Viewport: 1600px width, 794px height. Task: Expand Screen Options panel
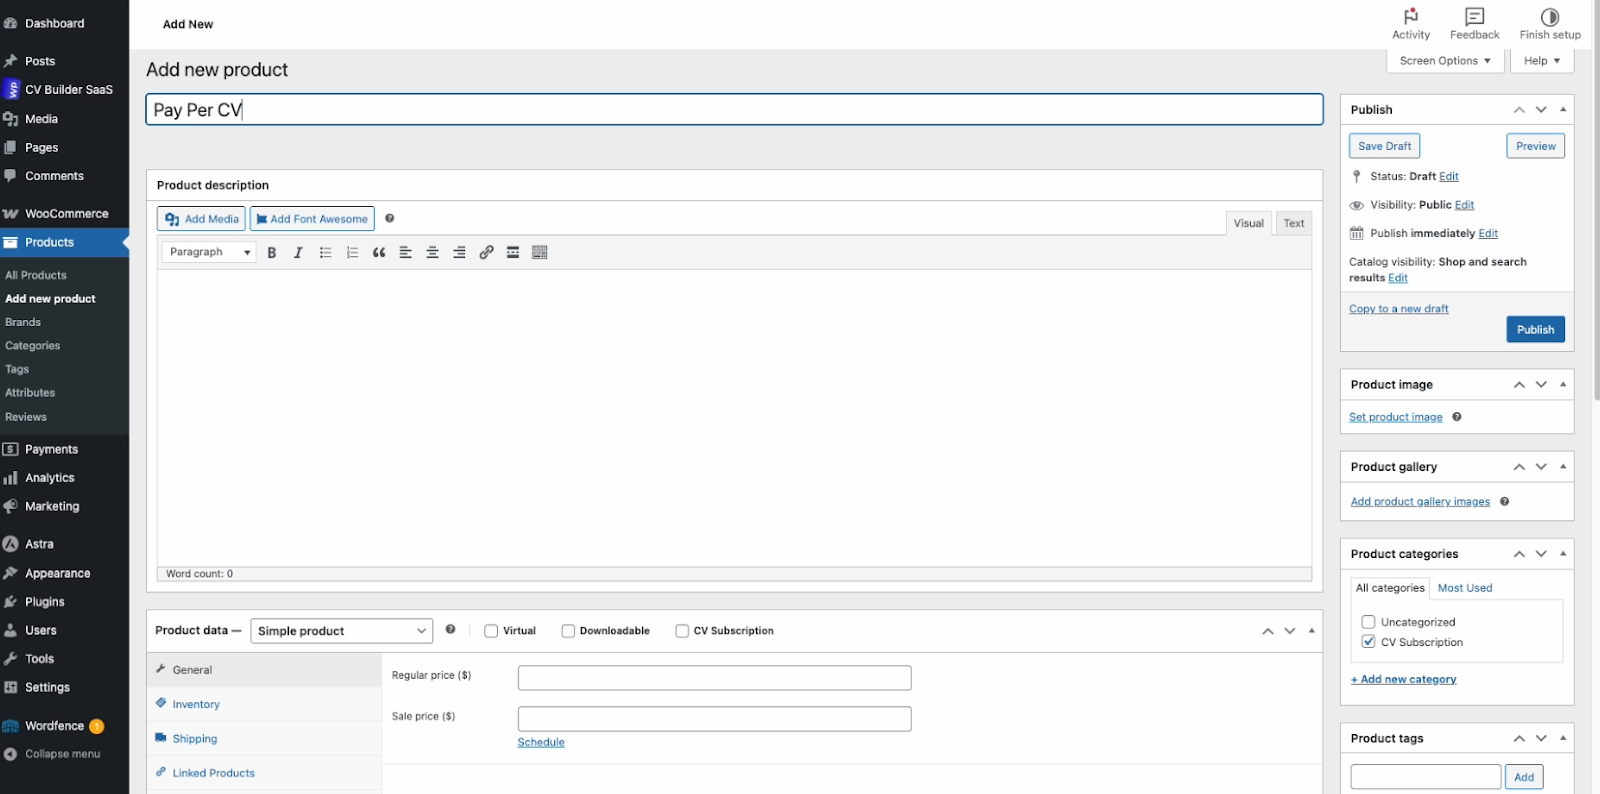point(1445,61)
